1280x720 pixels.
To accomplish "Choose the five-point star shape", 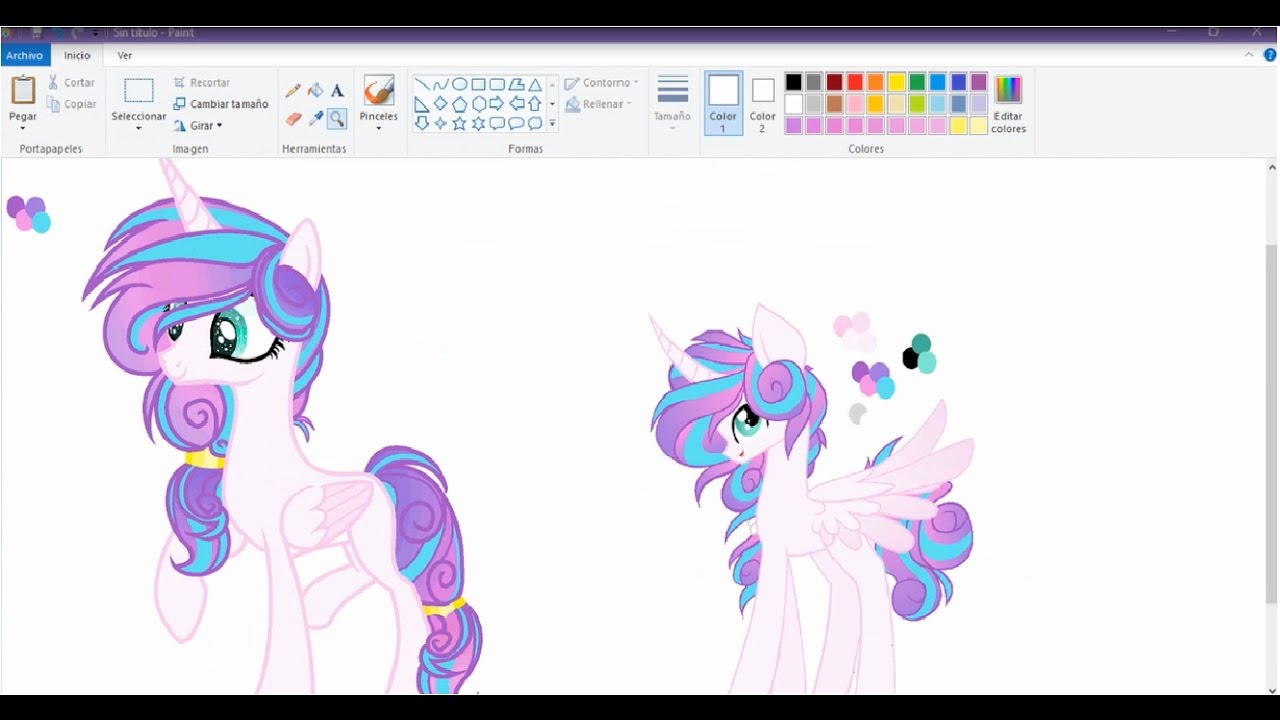I will [460, 123].
